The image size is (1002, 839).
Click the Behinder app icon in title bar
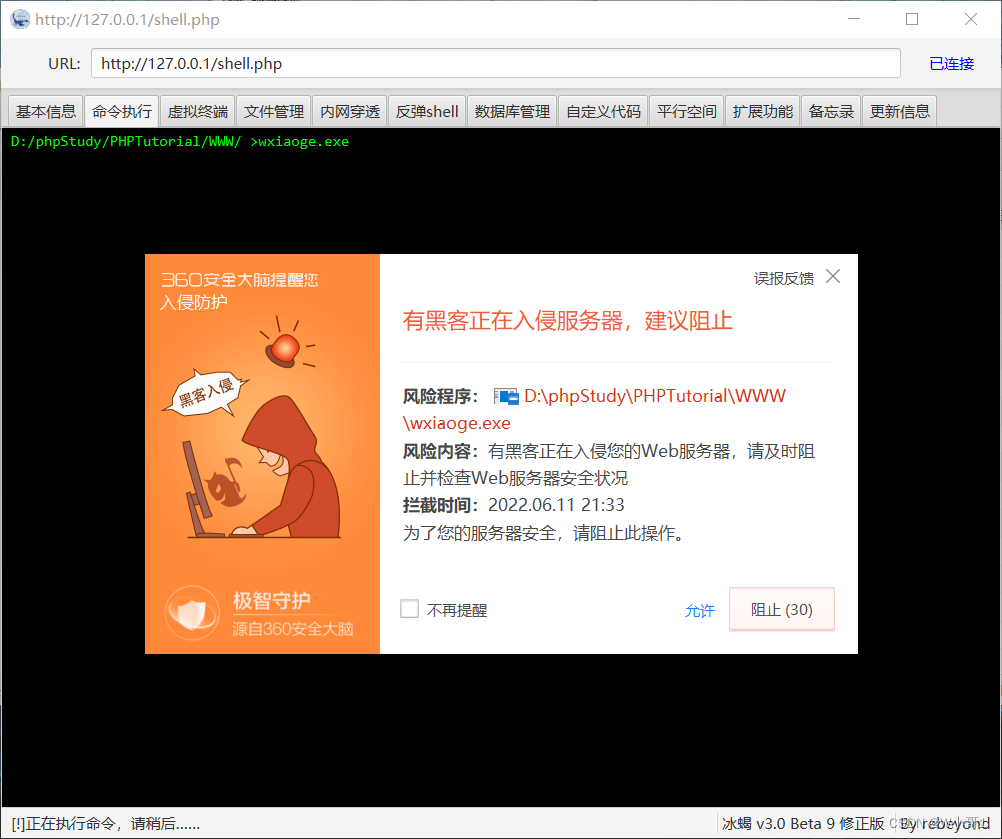click(x=20, y=19)
